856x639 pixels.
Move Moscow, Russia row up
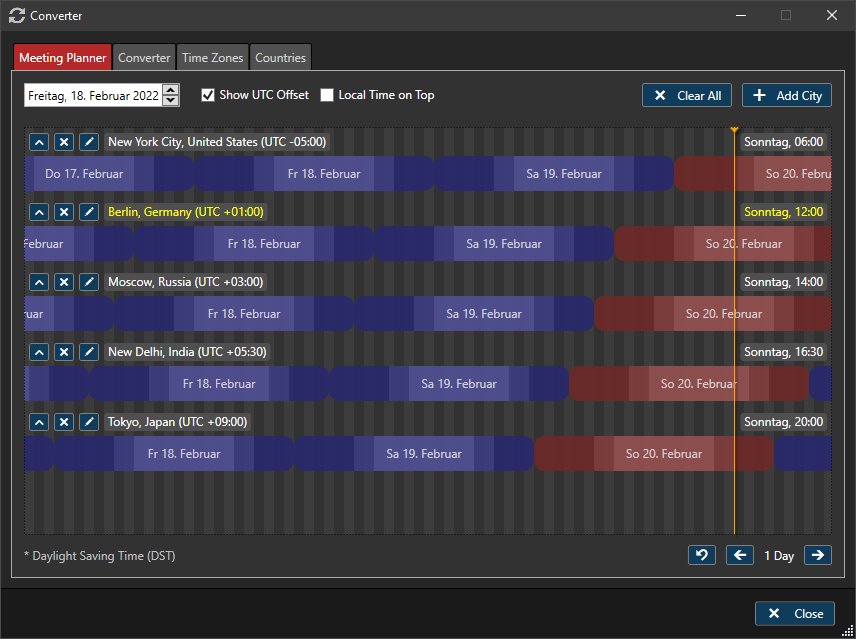(38, 282)
